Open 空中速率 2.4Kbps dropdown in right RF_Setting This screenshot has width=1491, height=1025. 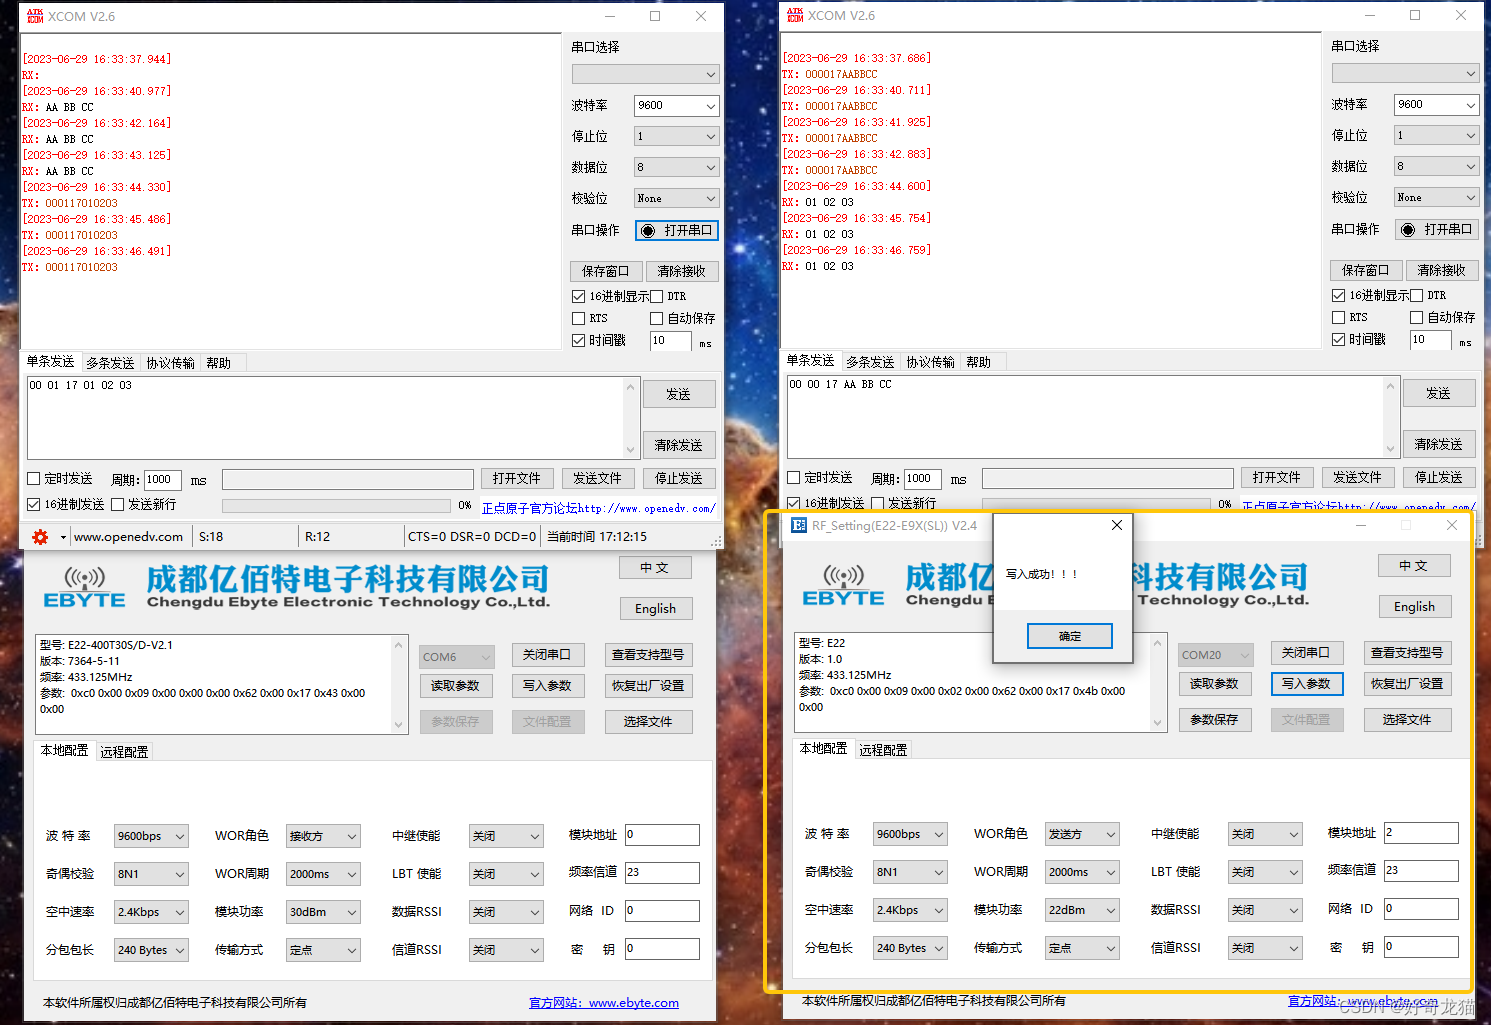tap(910, 910)
